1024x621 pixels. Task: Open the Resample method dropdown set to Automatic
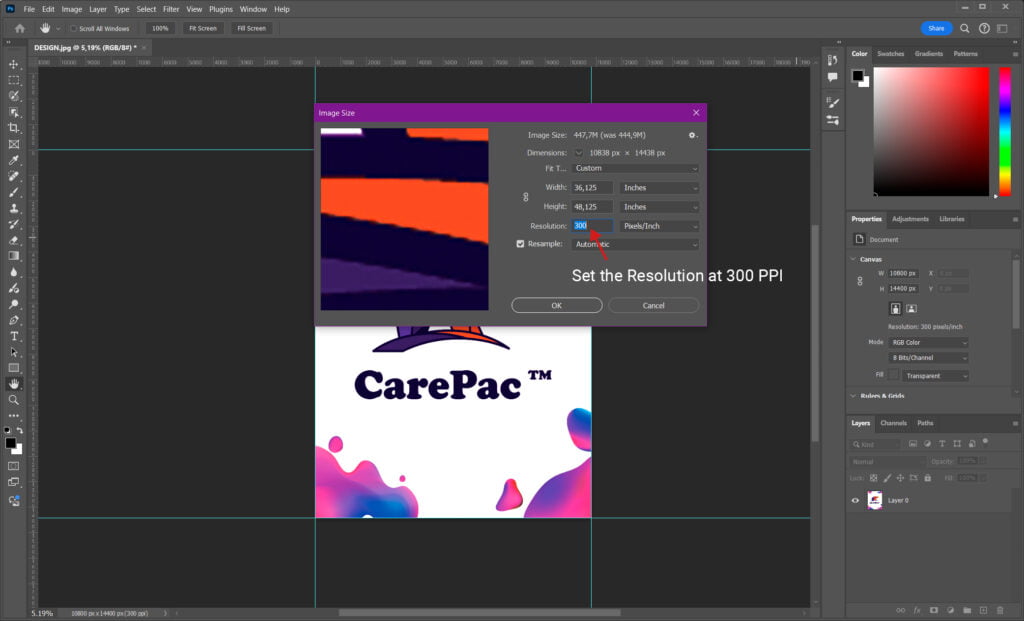pyautogui.click(x=636, y=244)
